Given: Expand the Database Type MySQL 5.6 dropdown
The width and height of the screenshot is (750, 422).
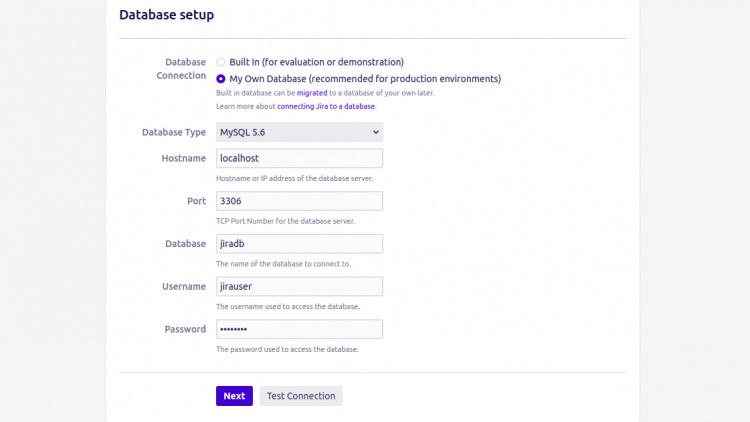Looking at the screenshot, I should point(299,132).
